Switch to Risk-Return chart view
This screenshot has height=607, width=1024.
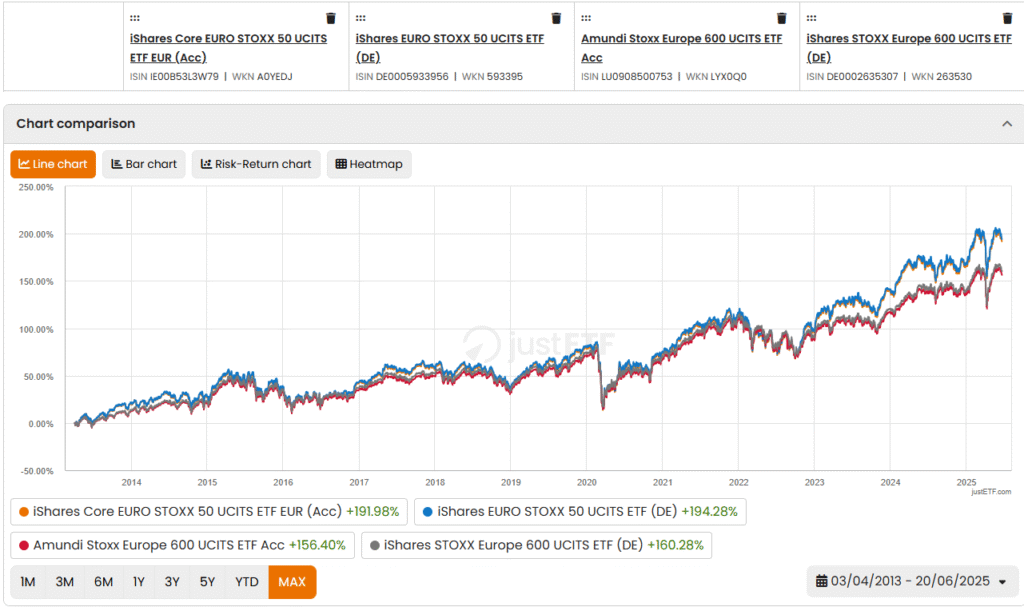(256, 164)
